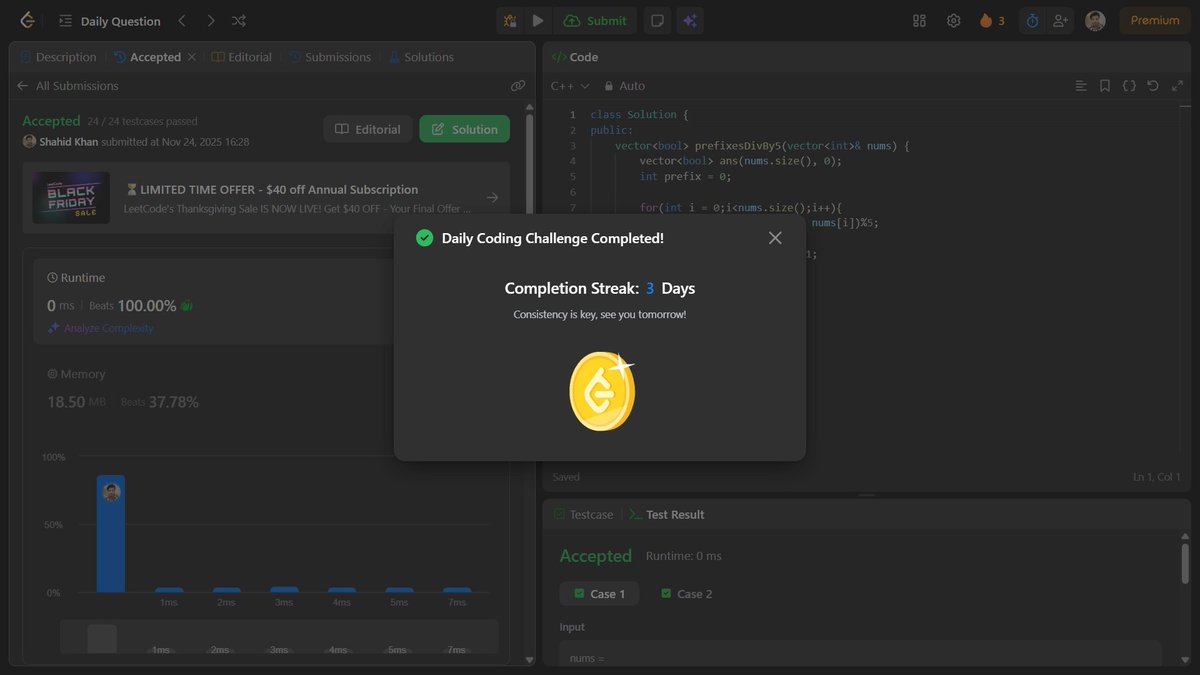Select Case 2 result

coord(687,594)
